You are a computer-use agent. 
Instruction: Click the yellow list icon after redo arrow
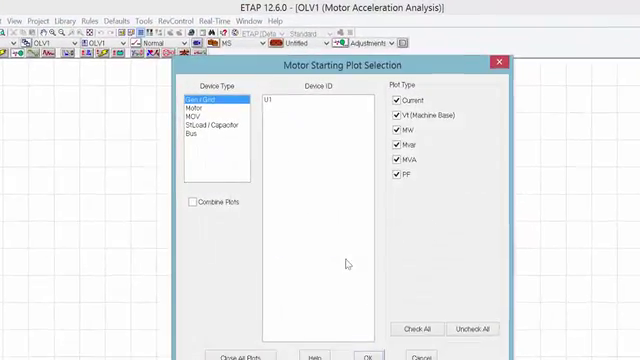[x=122, y=33]
